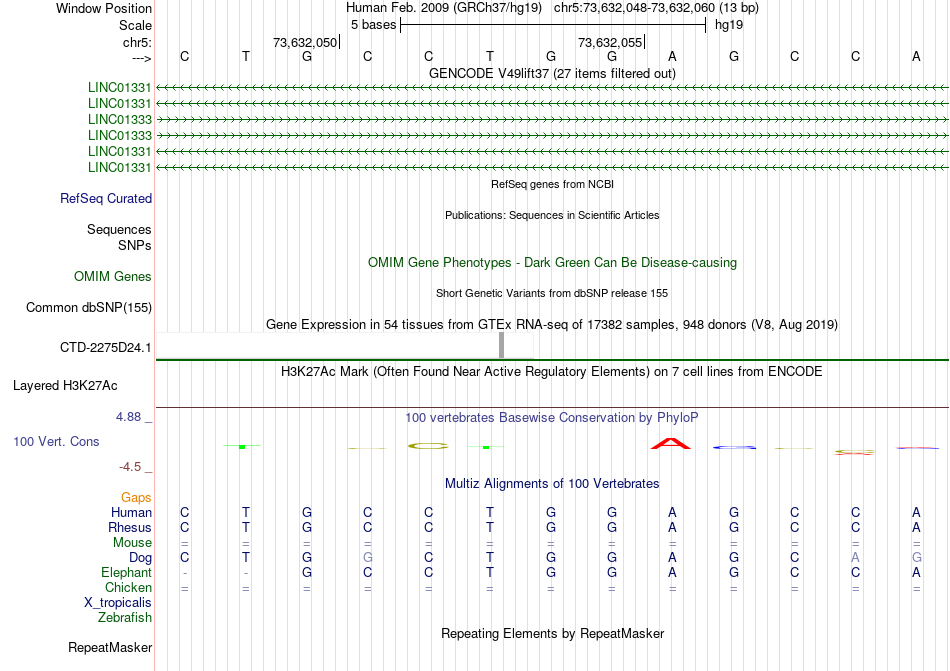
Task: Open the Basewise Conservation by PhyloP title
Action: 552,417
